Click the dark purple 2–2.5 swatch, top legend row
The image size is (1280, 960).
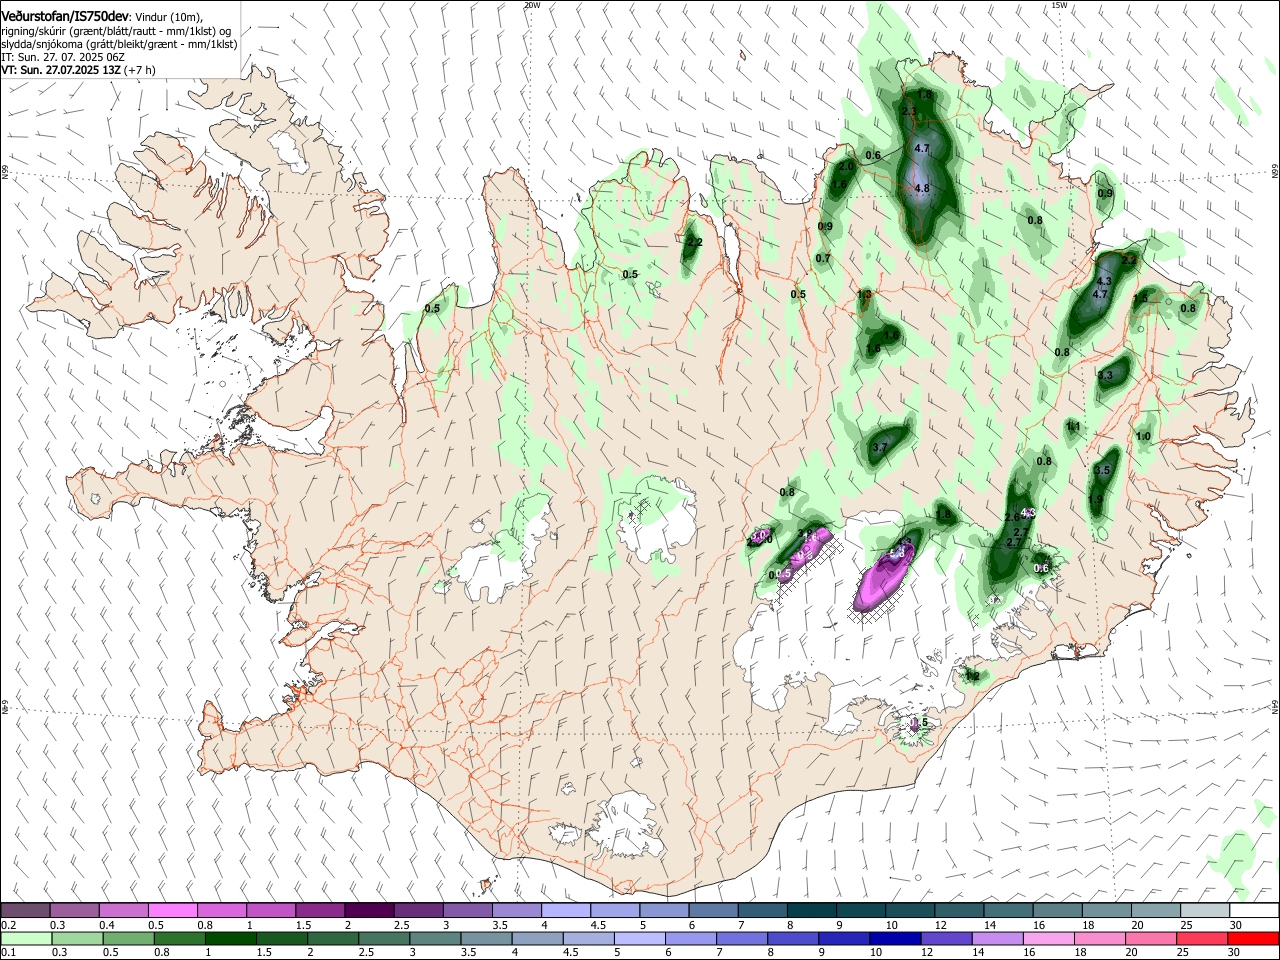[369, 911]
